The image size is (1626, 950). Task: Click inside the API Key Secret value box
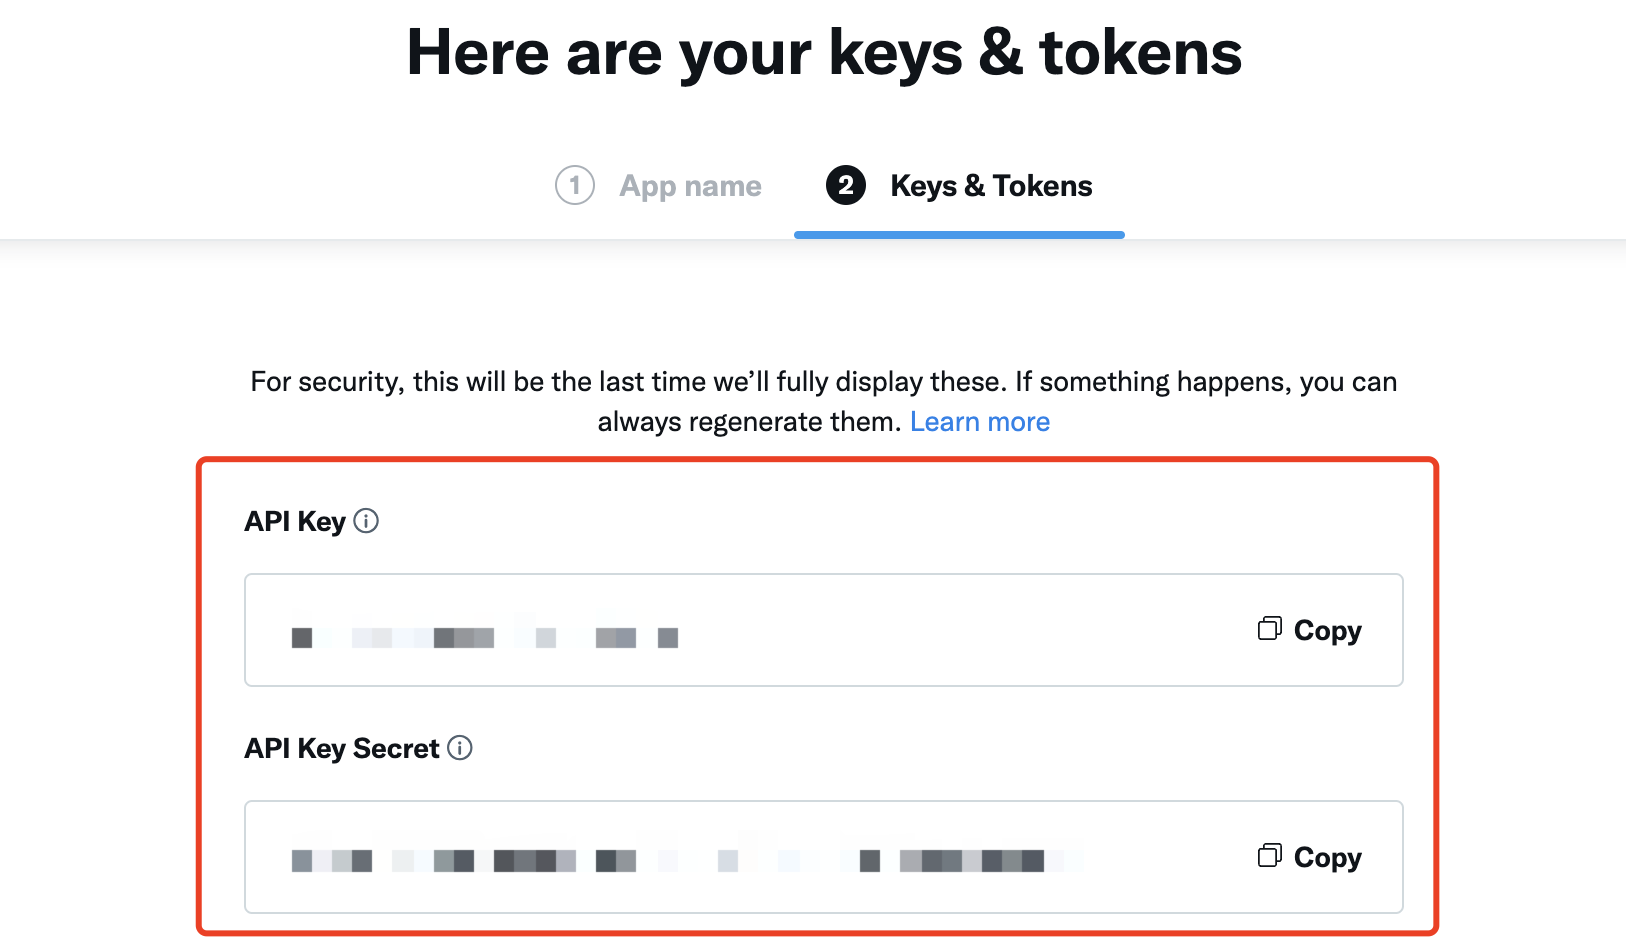[824, 857]
